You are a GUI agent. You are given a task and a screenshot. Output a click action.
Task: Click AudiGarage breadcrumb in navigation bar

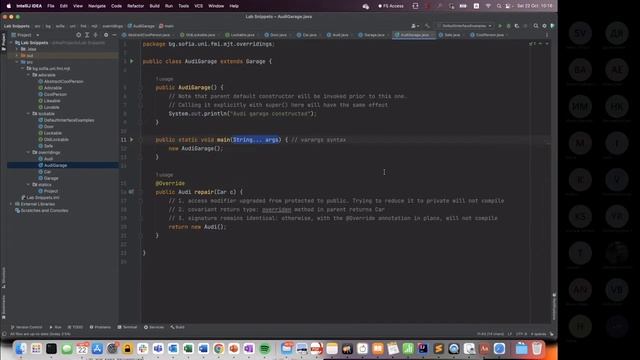(x=141, y=26)
